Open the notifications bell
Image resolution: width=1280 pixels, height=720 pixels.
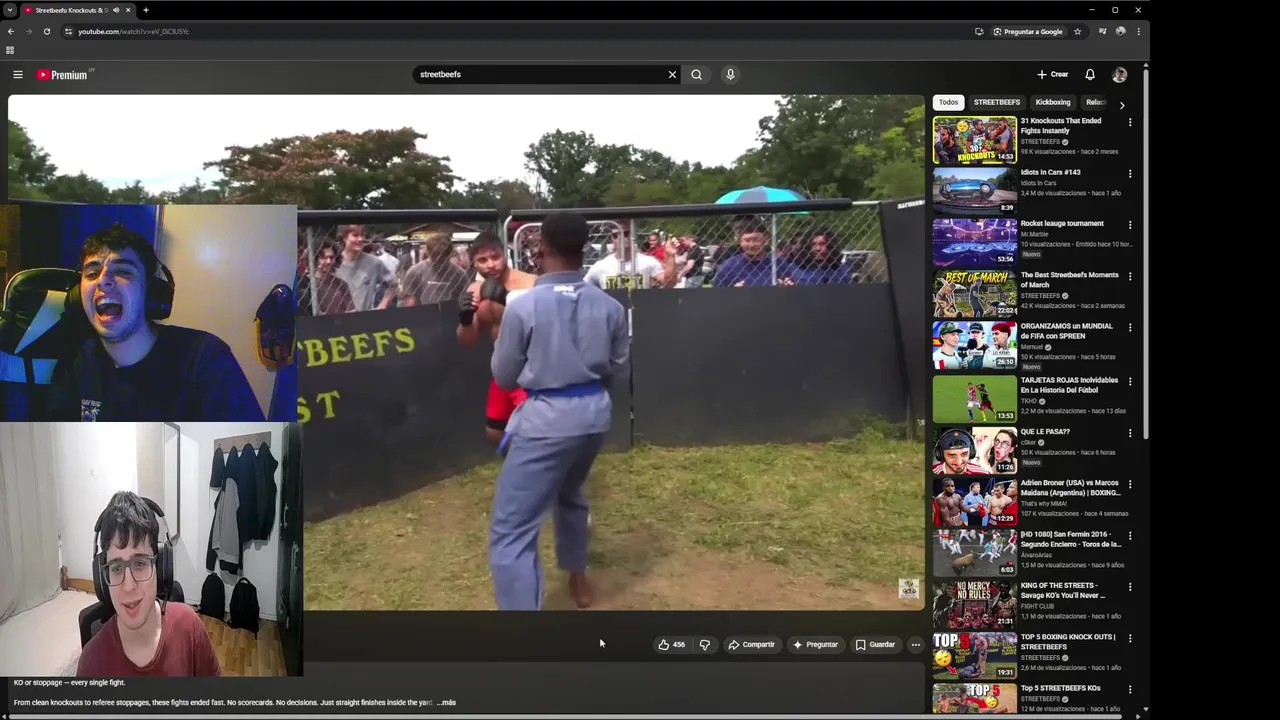[1090, 74]
